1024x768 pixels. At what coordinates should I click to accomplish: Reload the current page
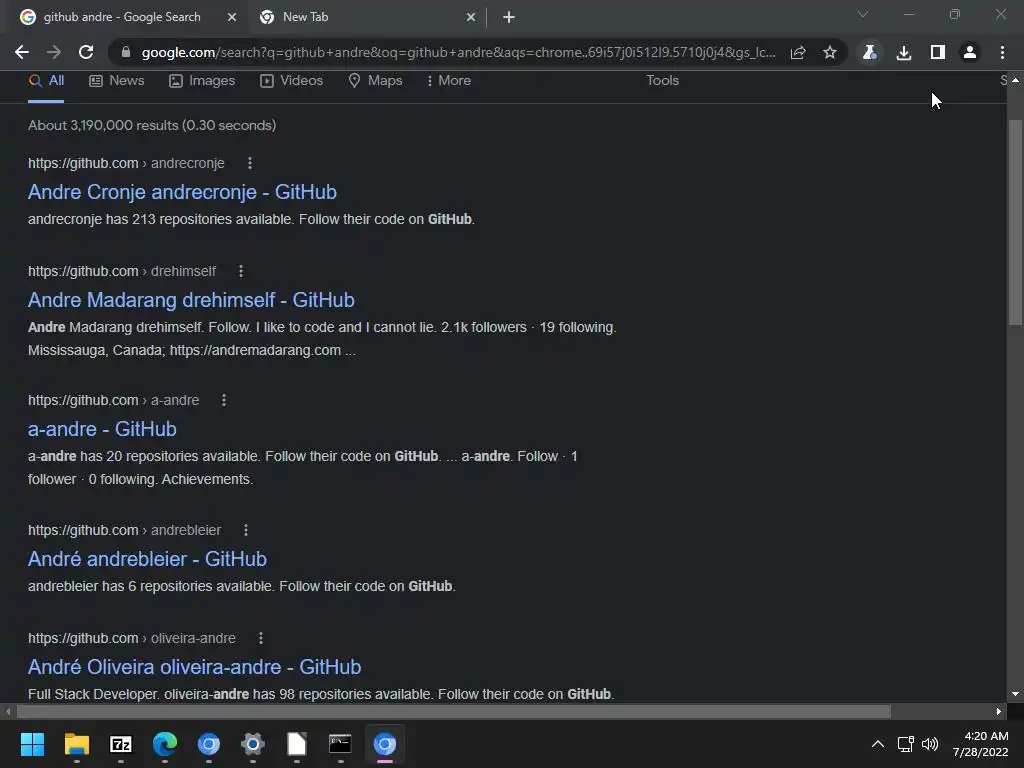coord(86,52)
